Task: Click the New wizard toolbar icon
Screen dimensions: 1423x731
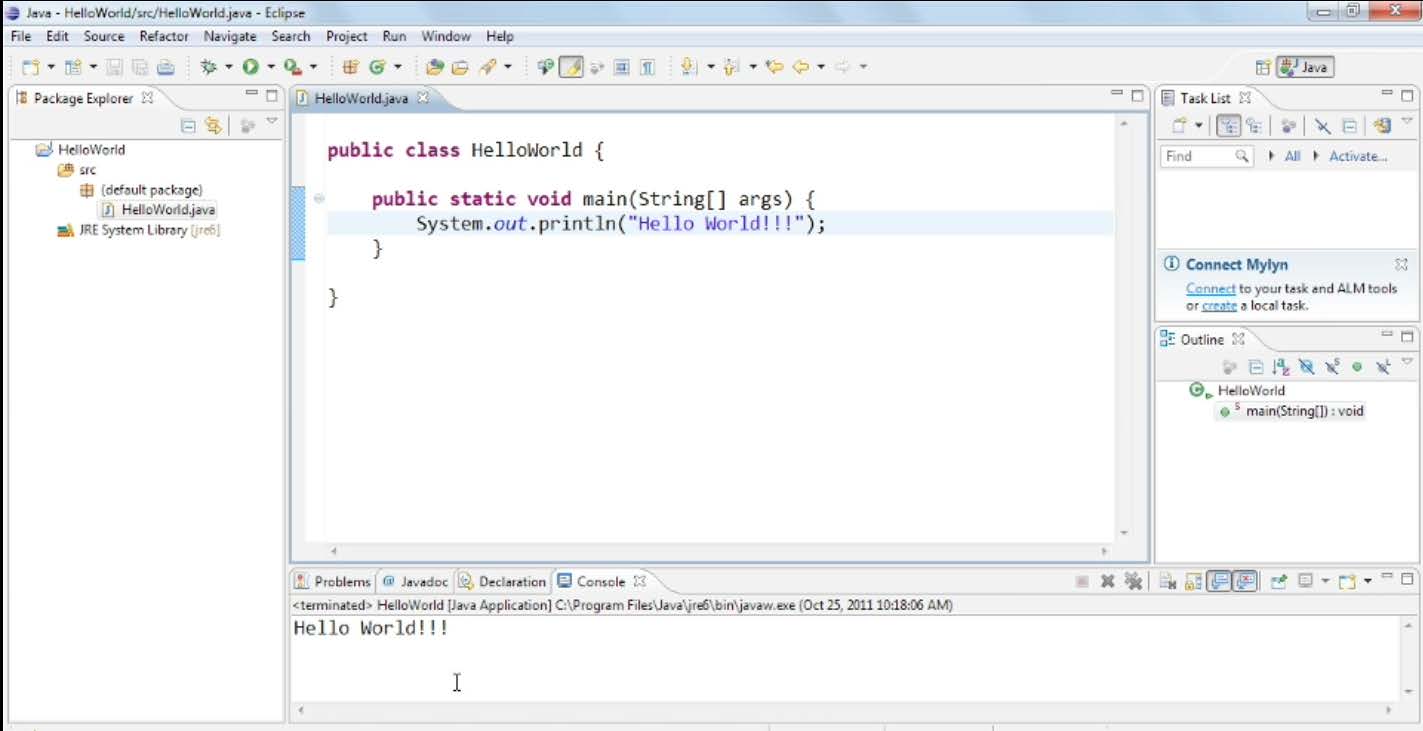Action: 30,67
